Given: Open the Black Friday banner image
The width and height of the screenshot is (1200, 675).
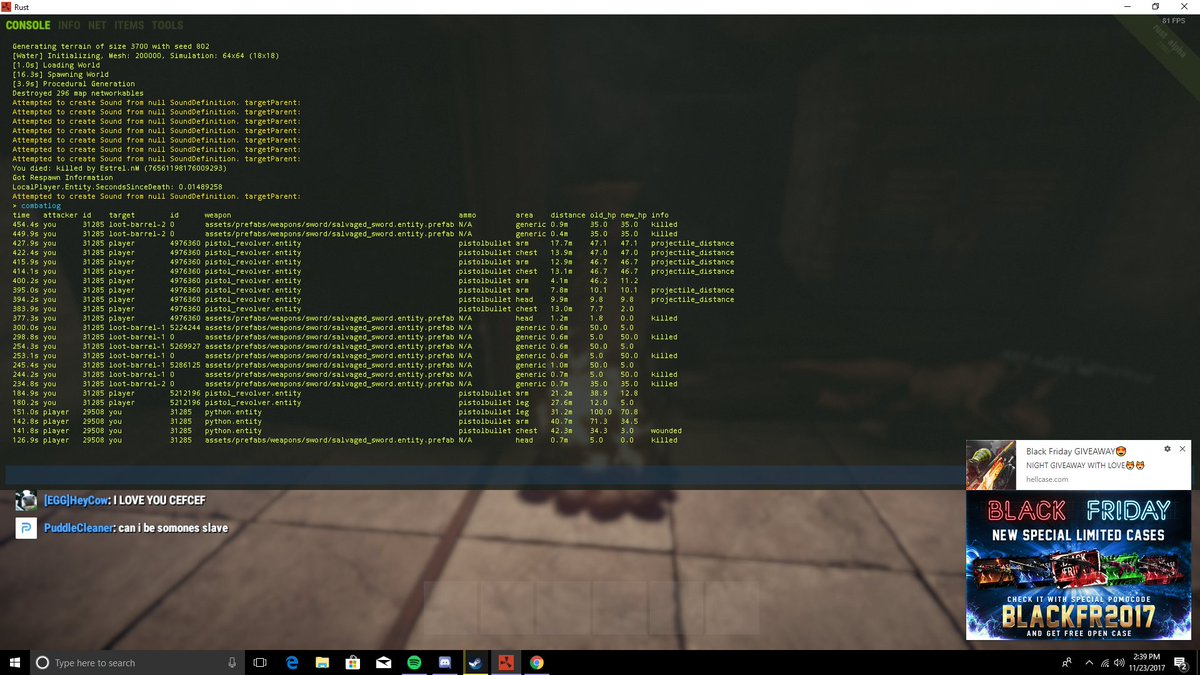Looking at the screenshot, I should click(x=1080, y=566).
